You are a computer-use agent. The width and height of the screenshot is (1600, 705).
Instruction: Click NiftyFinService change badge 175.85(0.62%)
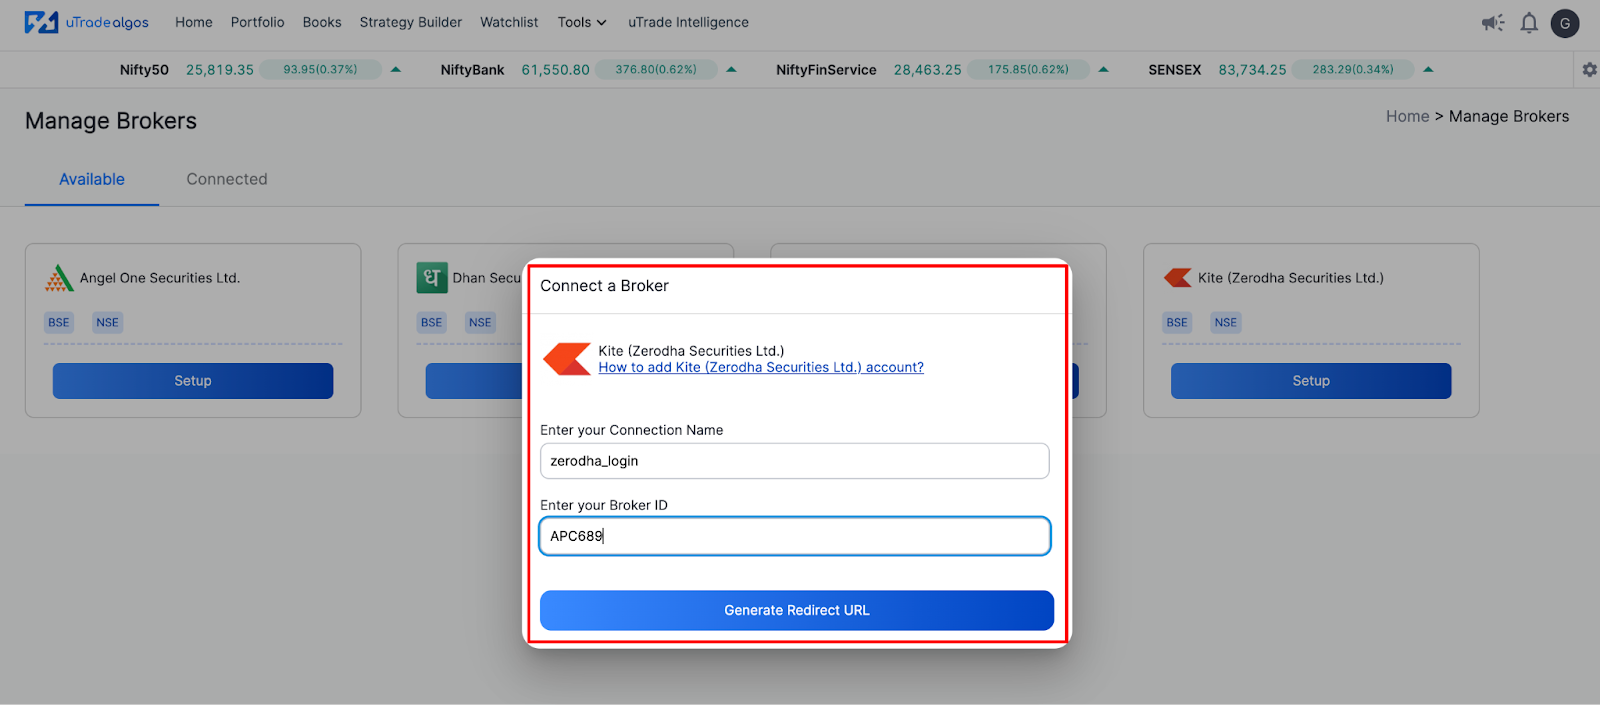click(1028, 70)
